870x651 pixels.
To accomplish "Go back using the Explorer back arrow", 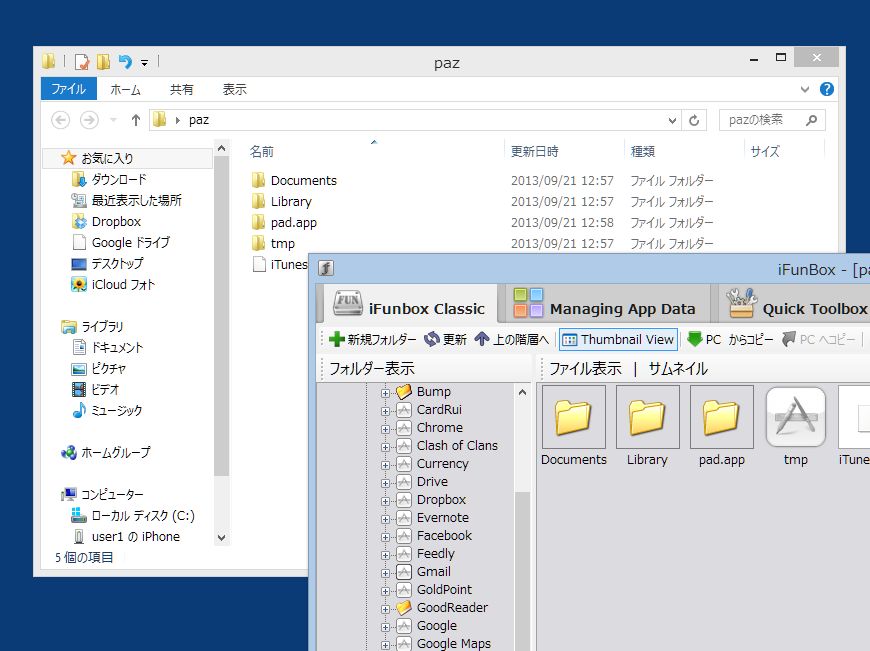I will click(x=60, y=120).
